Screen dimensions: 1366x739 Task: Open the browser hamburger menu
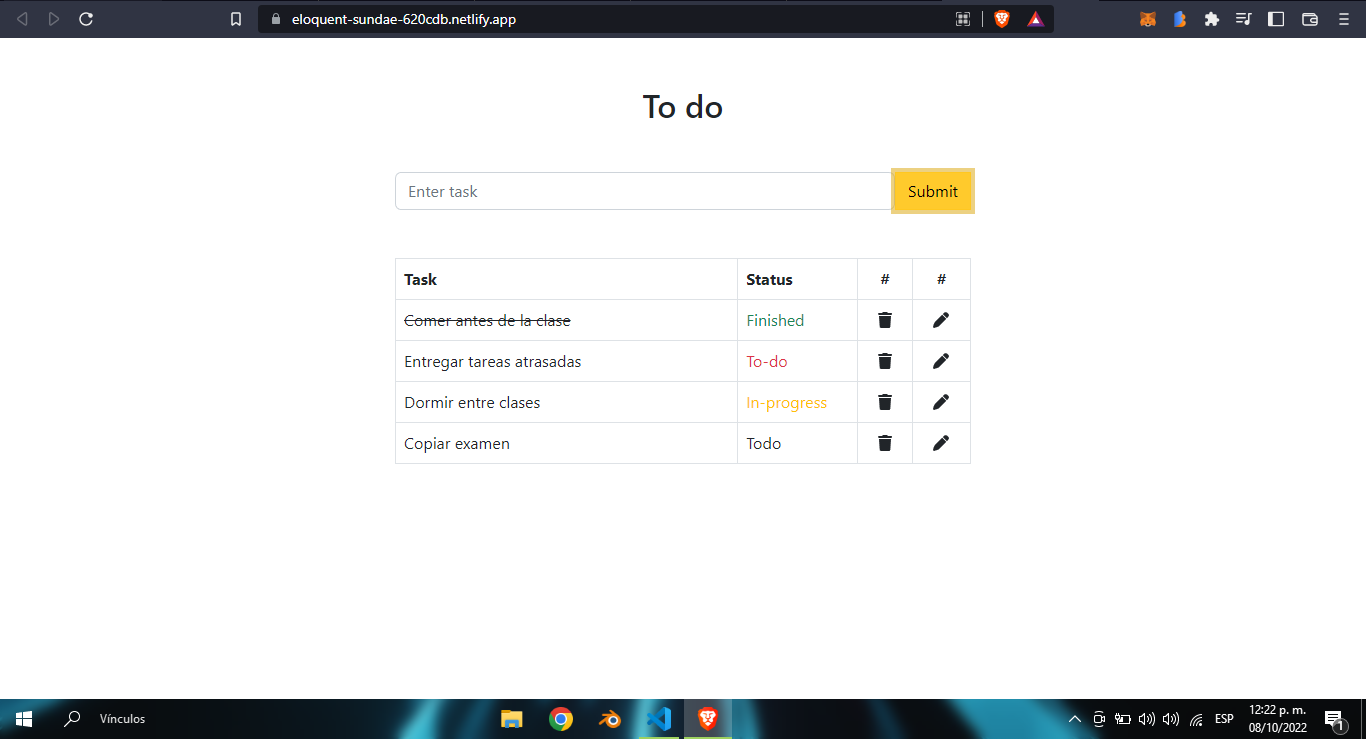tap(1343, 18)
